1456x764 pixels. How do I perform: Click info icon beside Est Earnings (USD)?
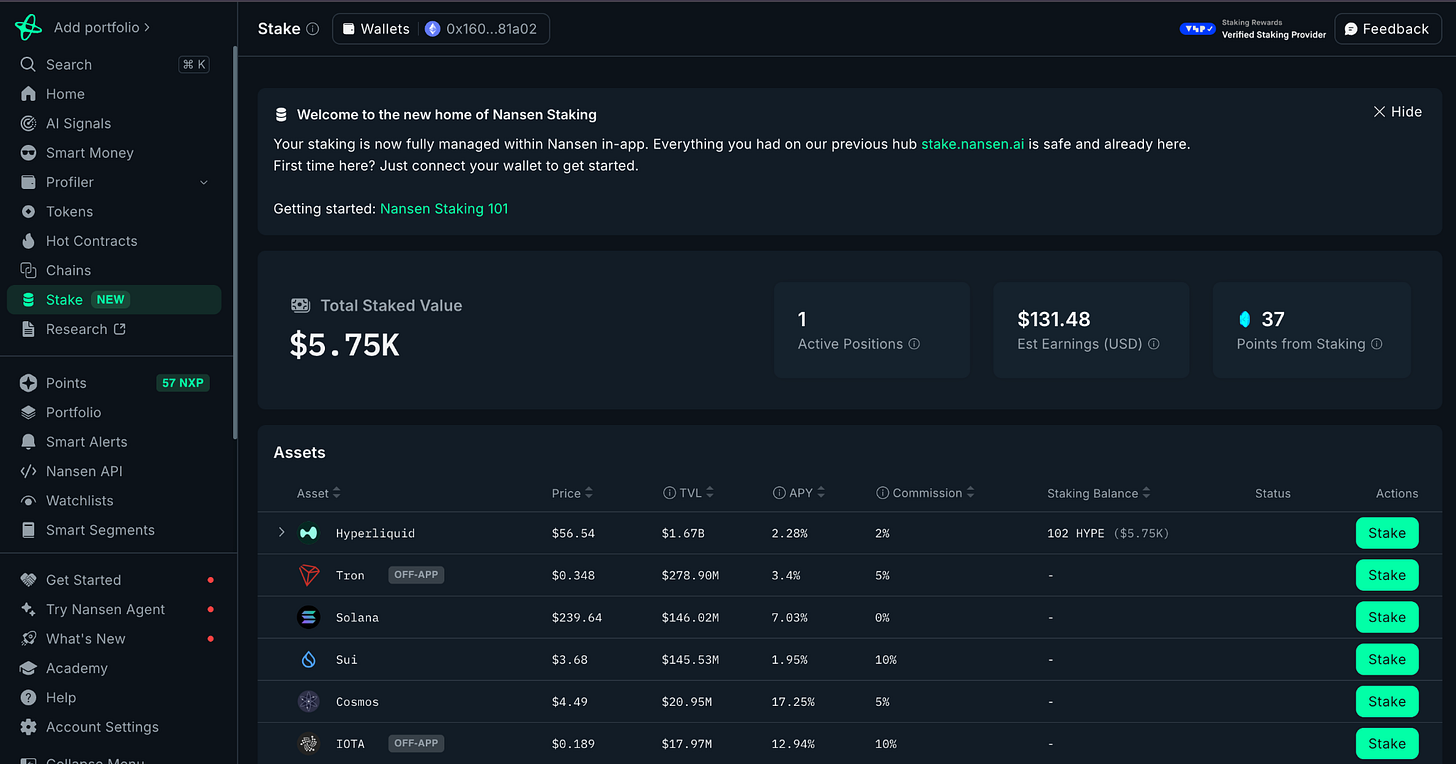coord(1154,344)
